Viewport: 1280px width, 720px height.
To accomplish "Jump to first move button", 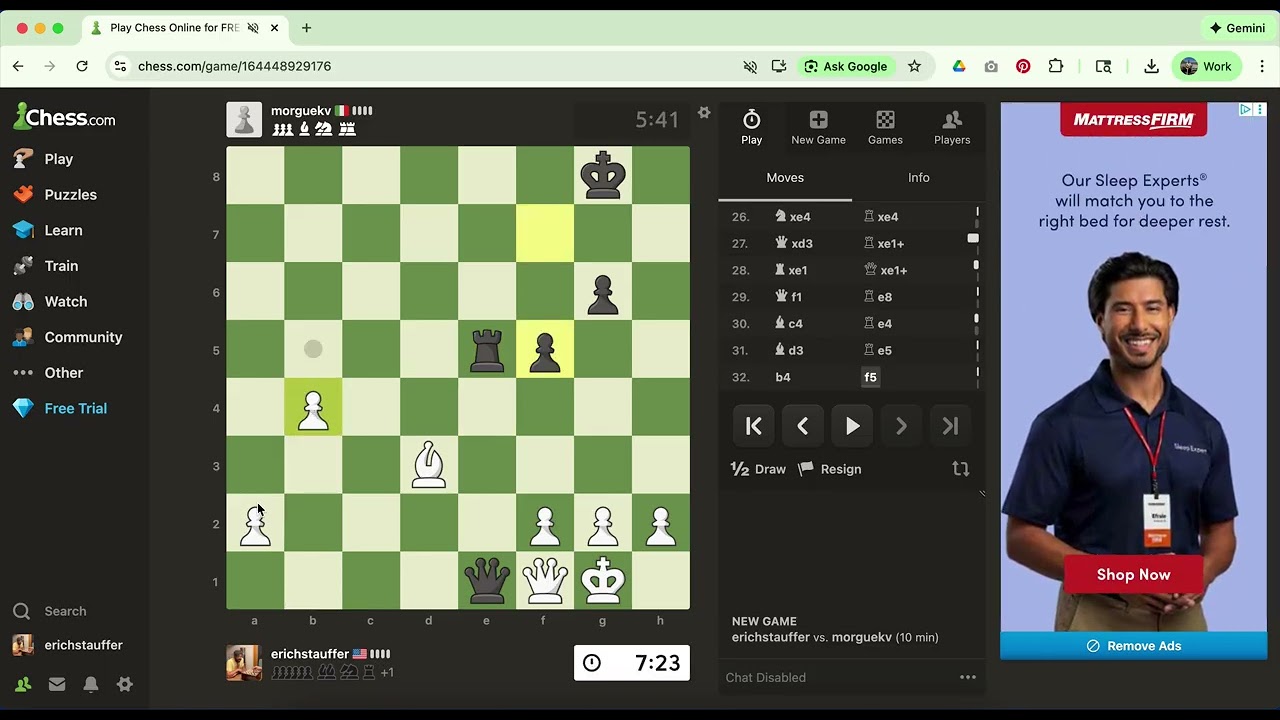I will pos(754,426).
